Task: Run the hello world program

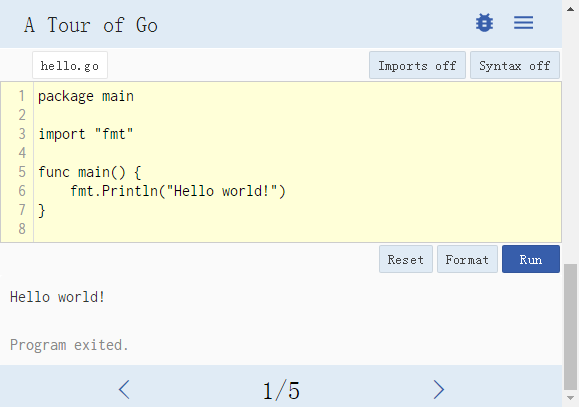Action: 531,259
